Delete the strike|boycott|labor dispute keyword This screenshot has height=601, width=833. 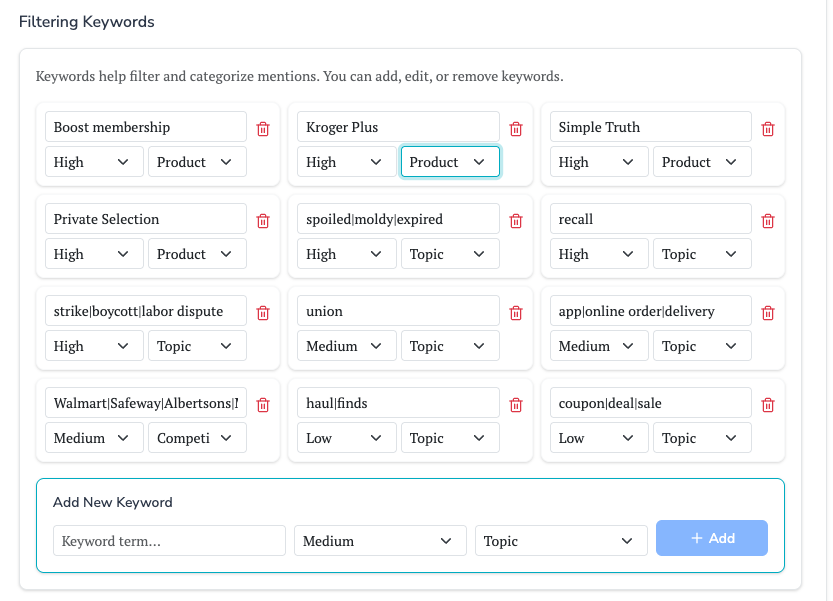(263, 312)
